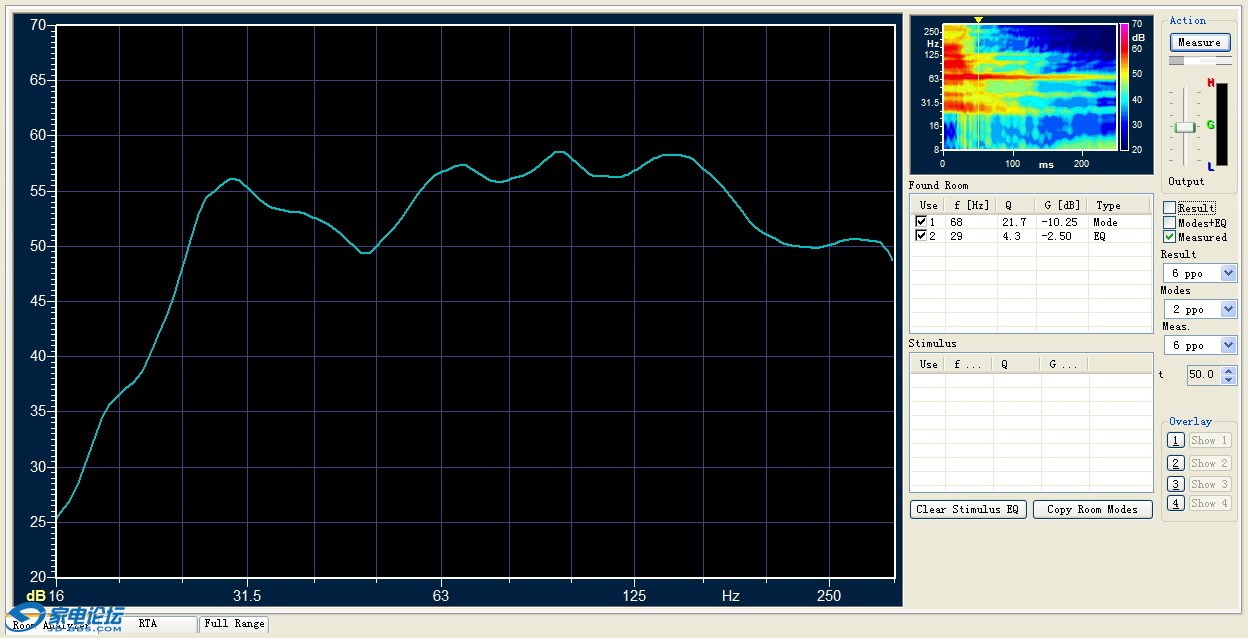This screenshot has width=1248, height=638.
Task: Click the H-G-L input level meter
Action: point(1222,124)
